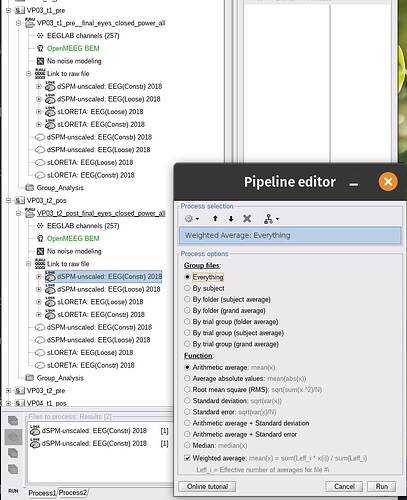Select unlinked sLORETA: EEG(Loose) 2018 kernel under VP03_t1_pre
Viewport: 407px width, 500px height.
(90, 163)
